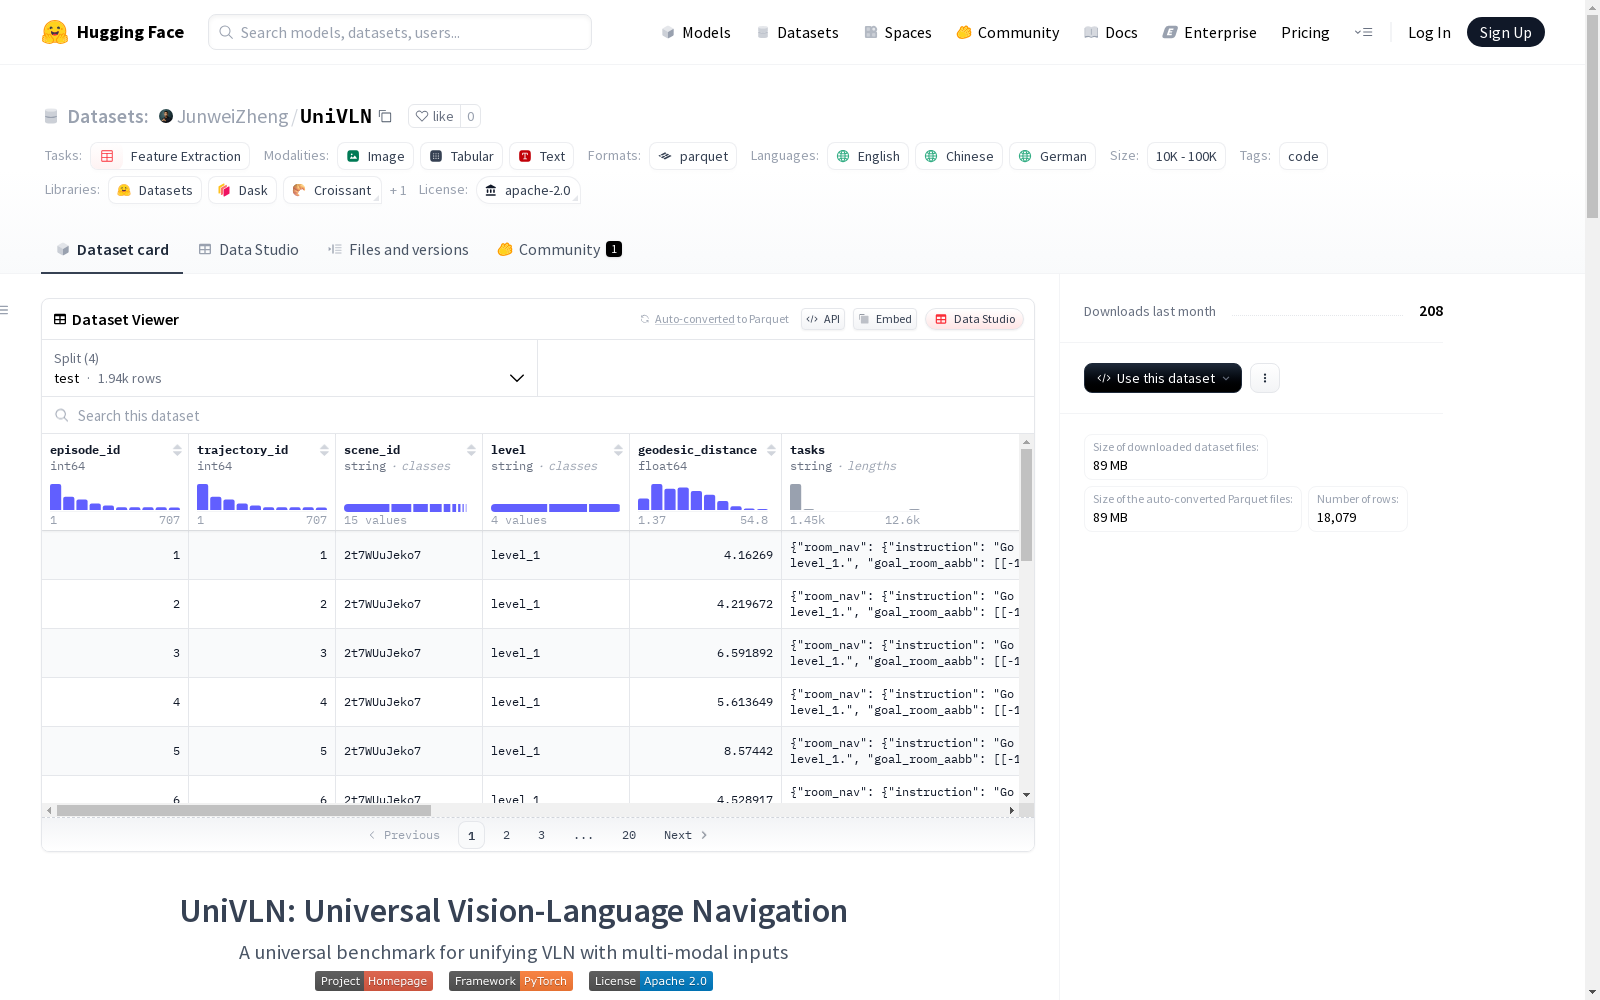The height and width of the screenshot is (1000, 1600).
Task: Select the Dask library tag
Action: pyautogui.click(x=243, y=190)
